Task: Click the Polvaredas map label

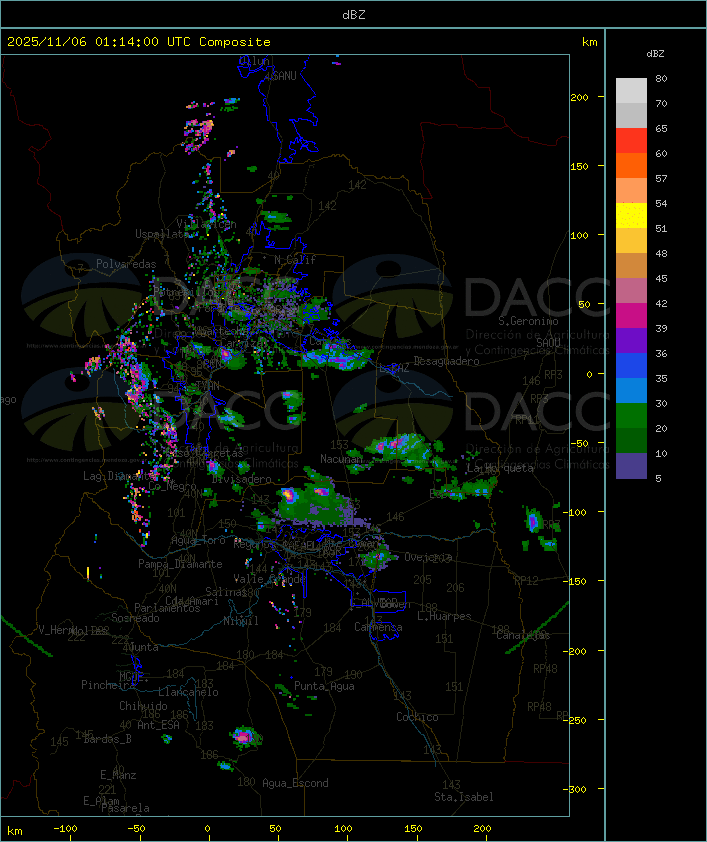Action: (x=126, y=264)
